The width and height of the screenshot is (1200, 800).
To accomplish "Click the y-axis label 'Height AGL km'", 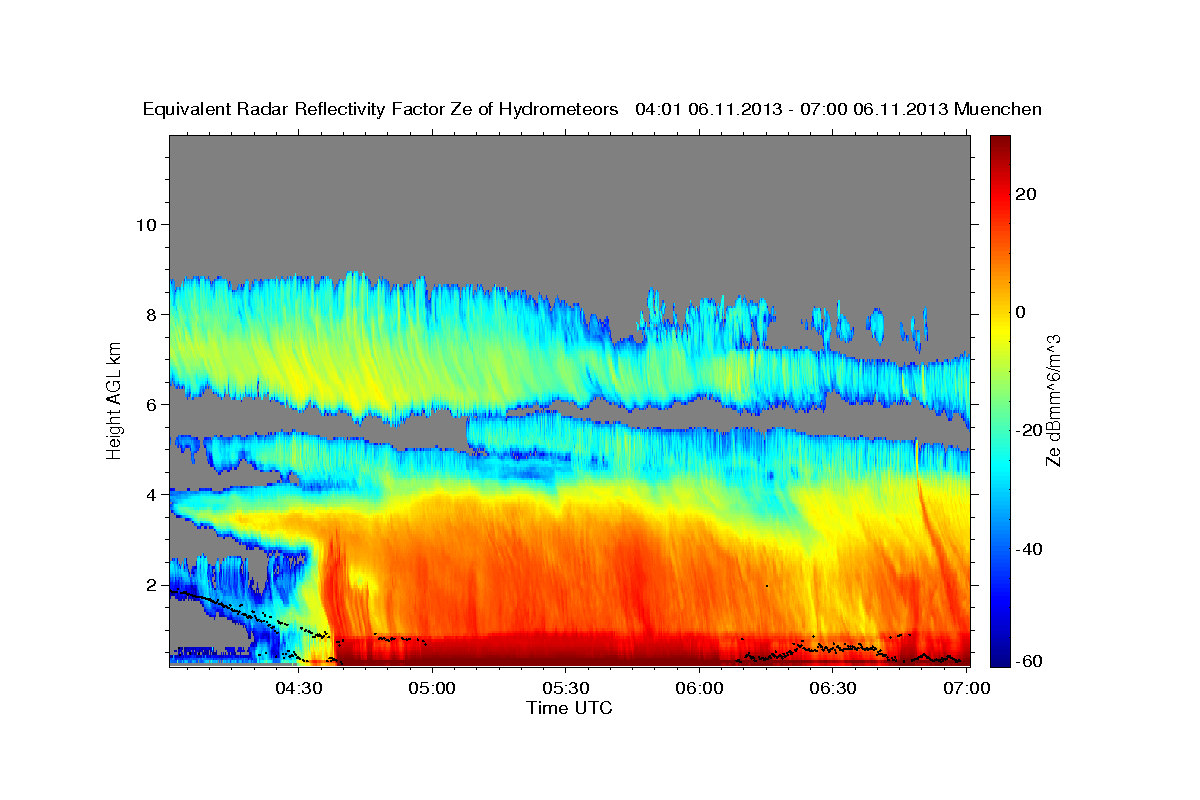I will pos(115,399).
